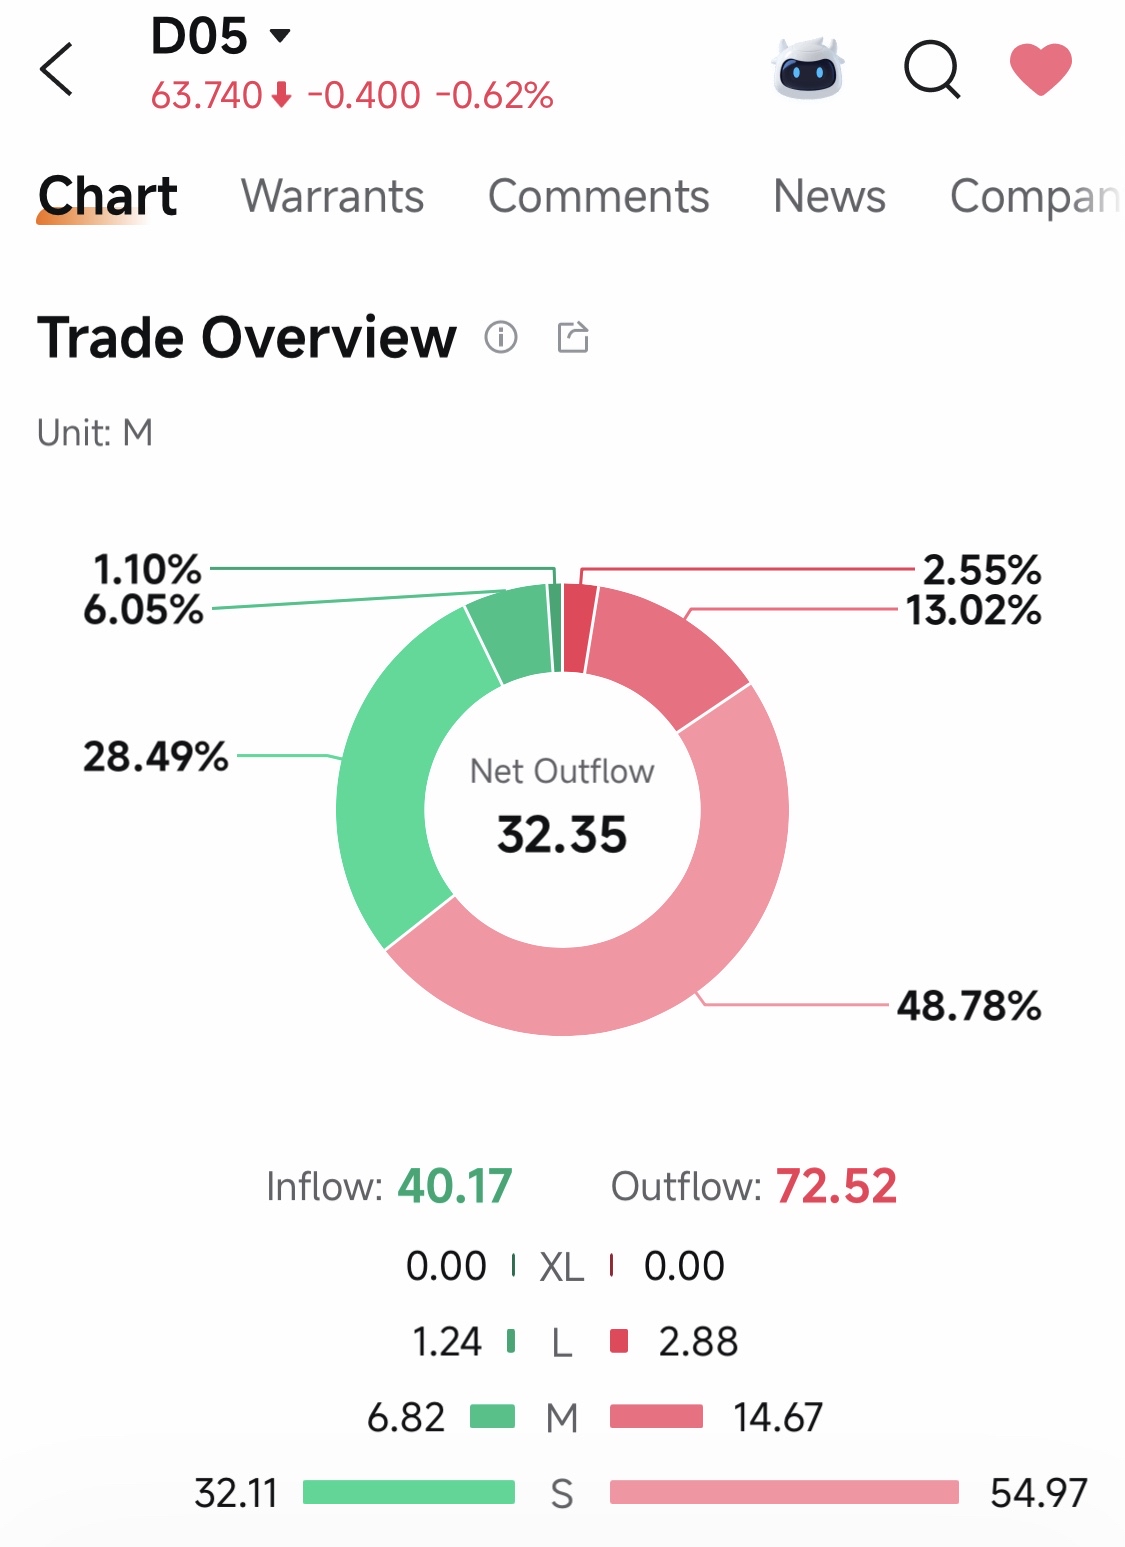
Task: Switch to the Warrants tab
Action: click(332, 196)
